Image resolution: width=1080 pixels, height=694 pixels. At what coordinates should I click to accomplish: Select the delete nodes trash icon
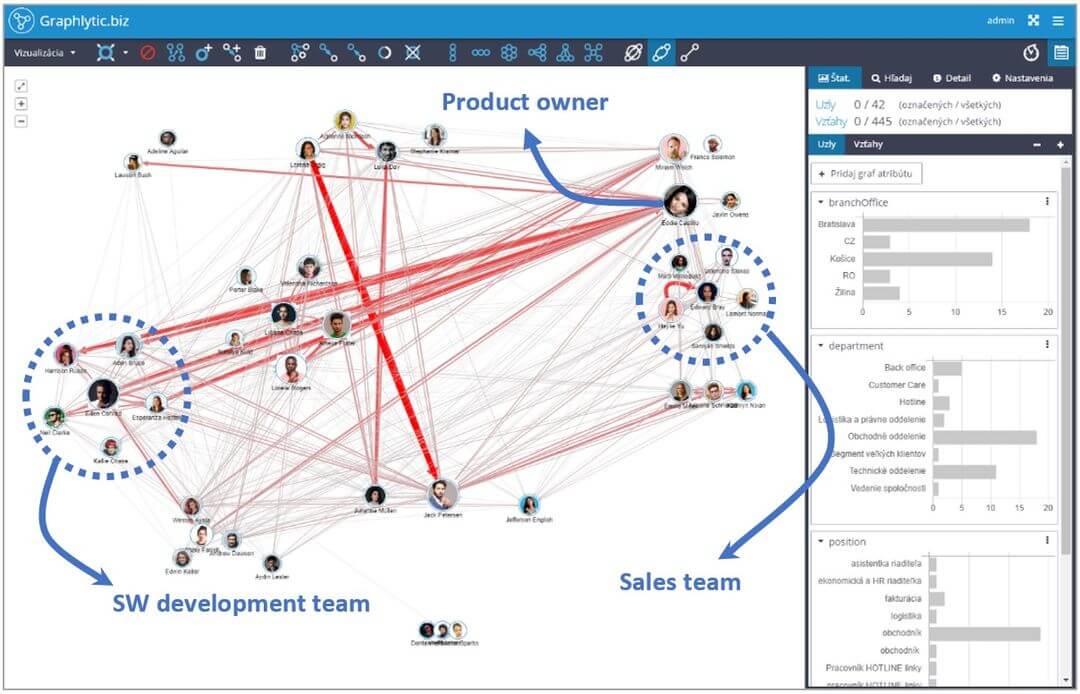[259, 51]
